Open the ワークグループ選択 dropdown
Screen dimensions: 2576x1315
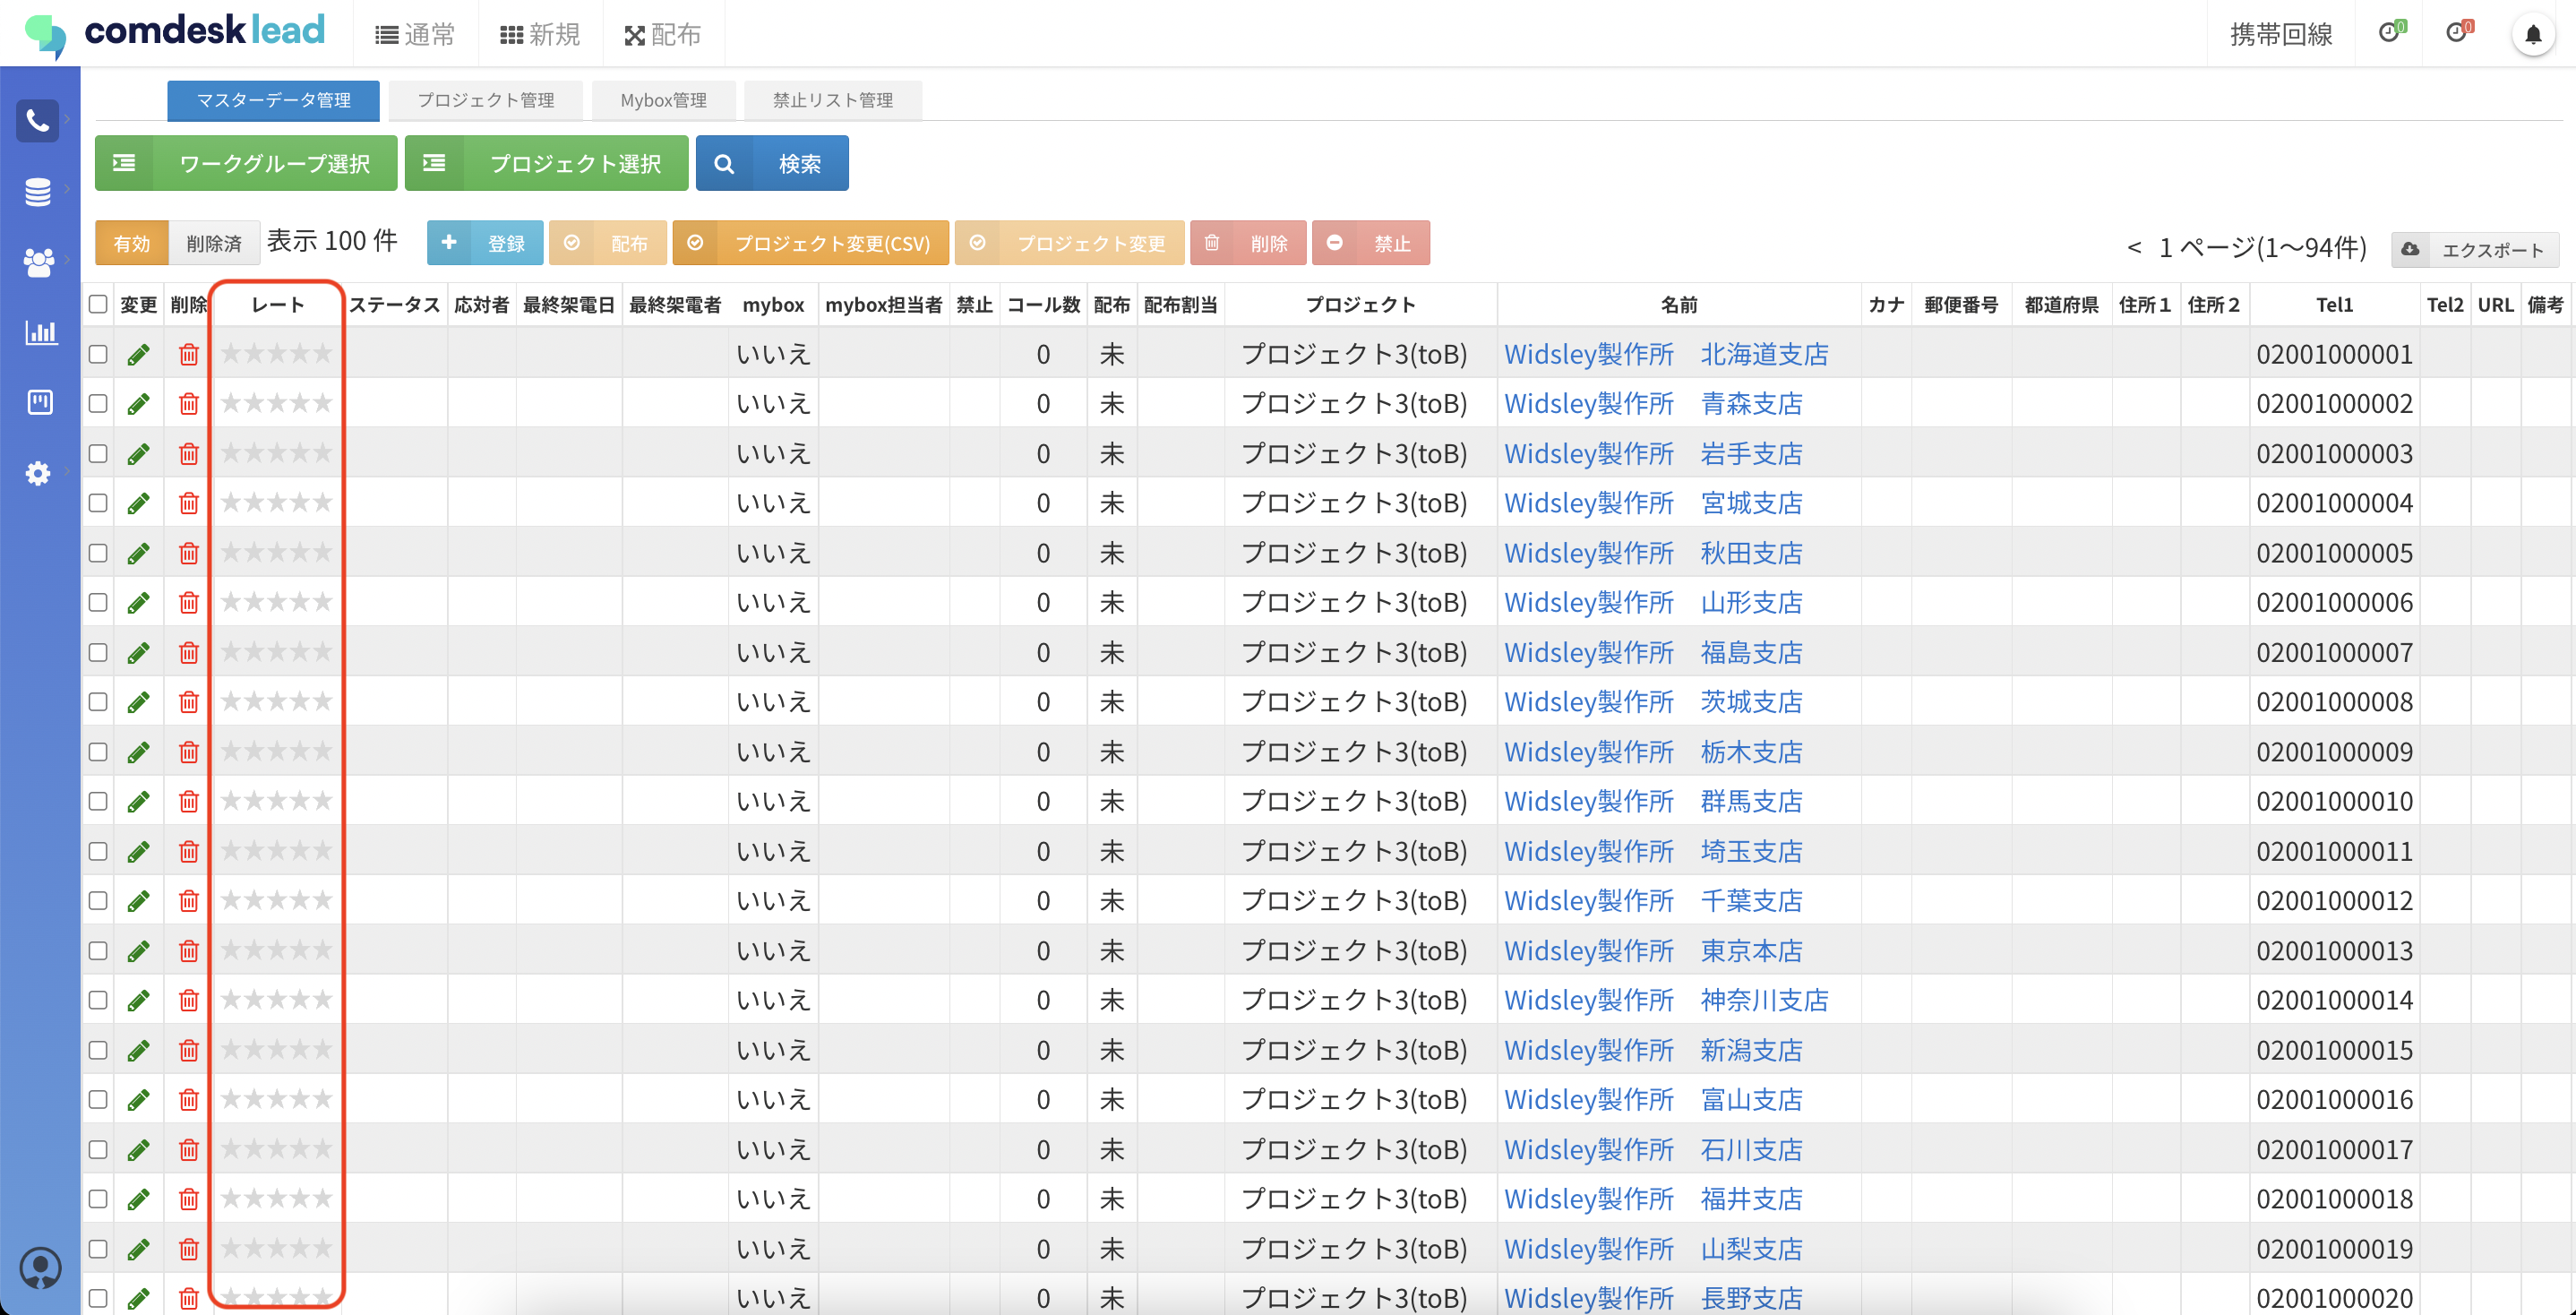point(246,163)
